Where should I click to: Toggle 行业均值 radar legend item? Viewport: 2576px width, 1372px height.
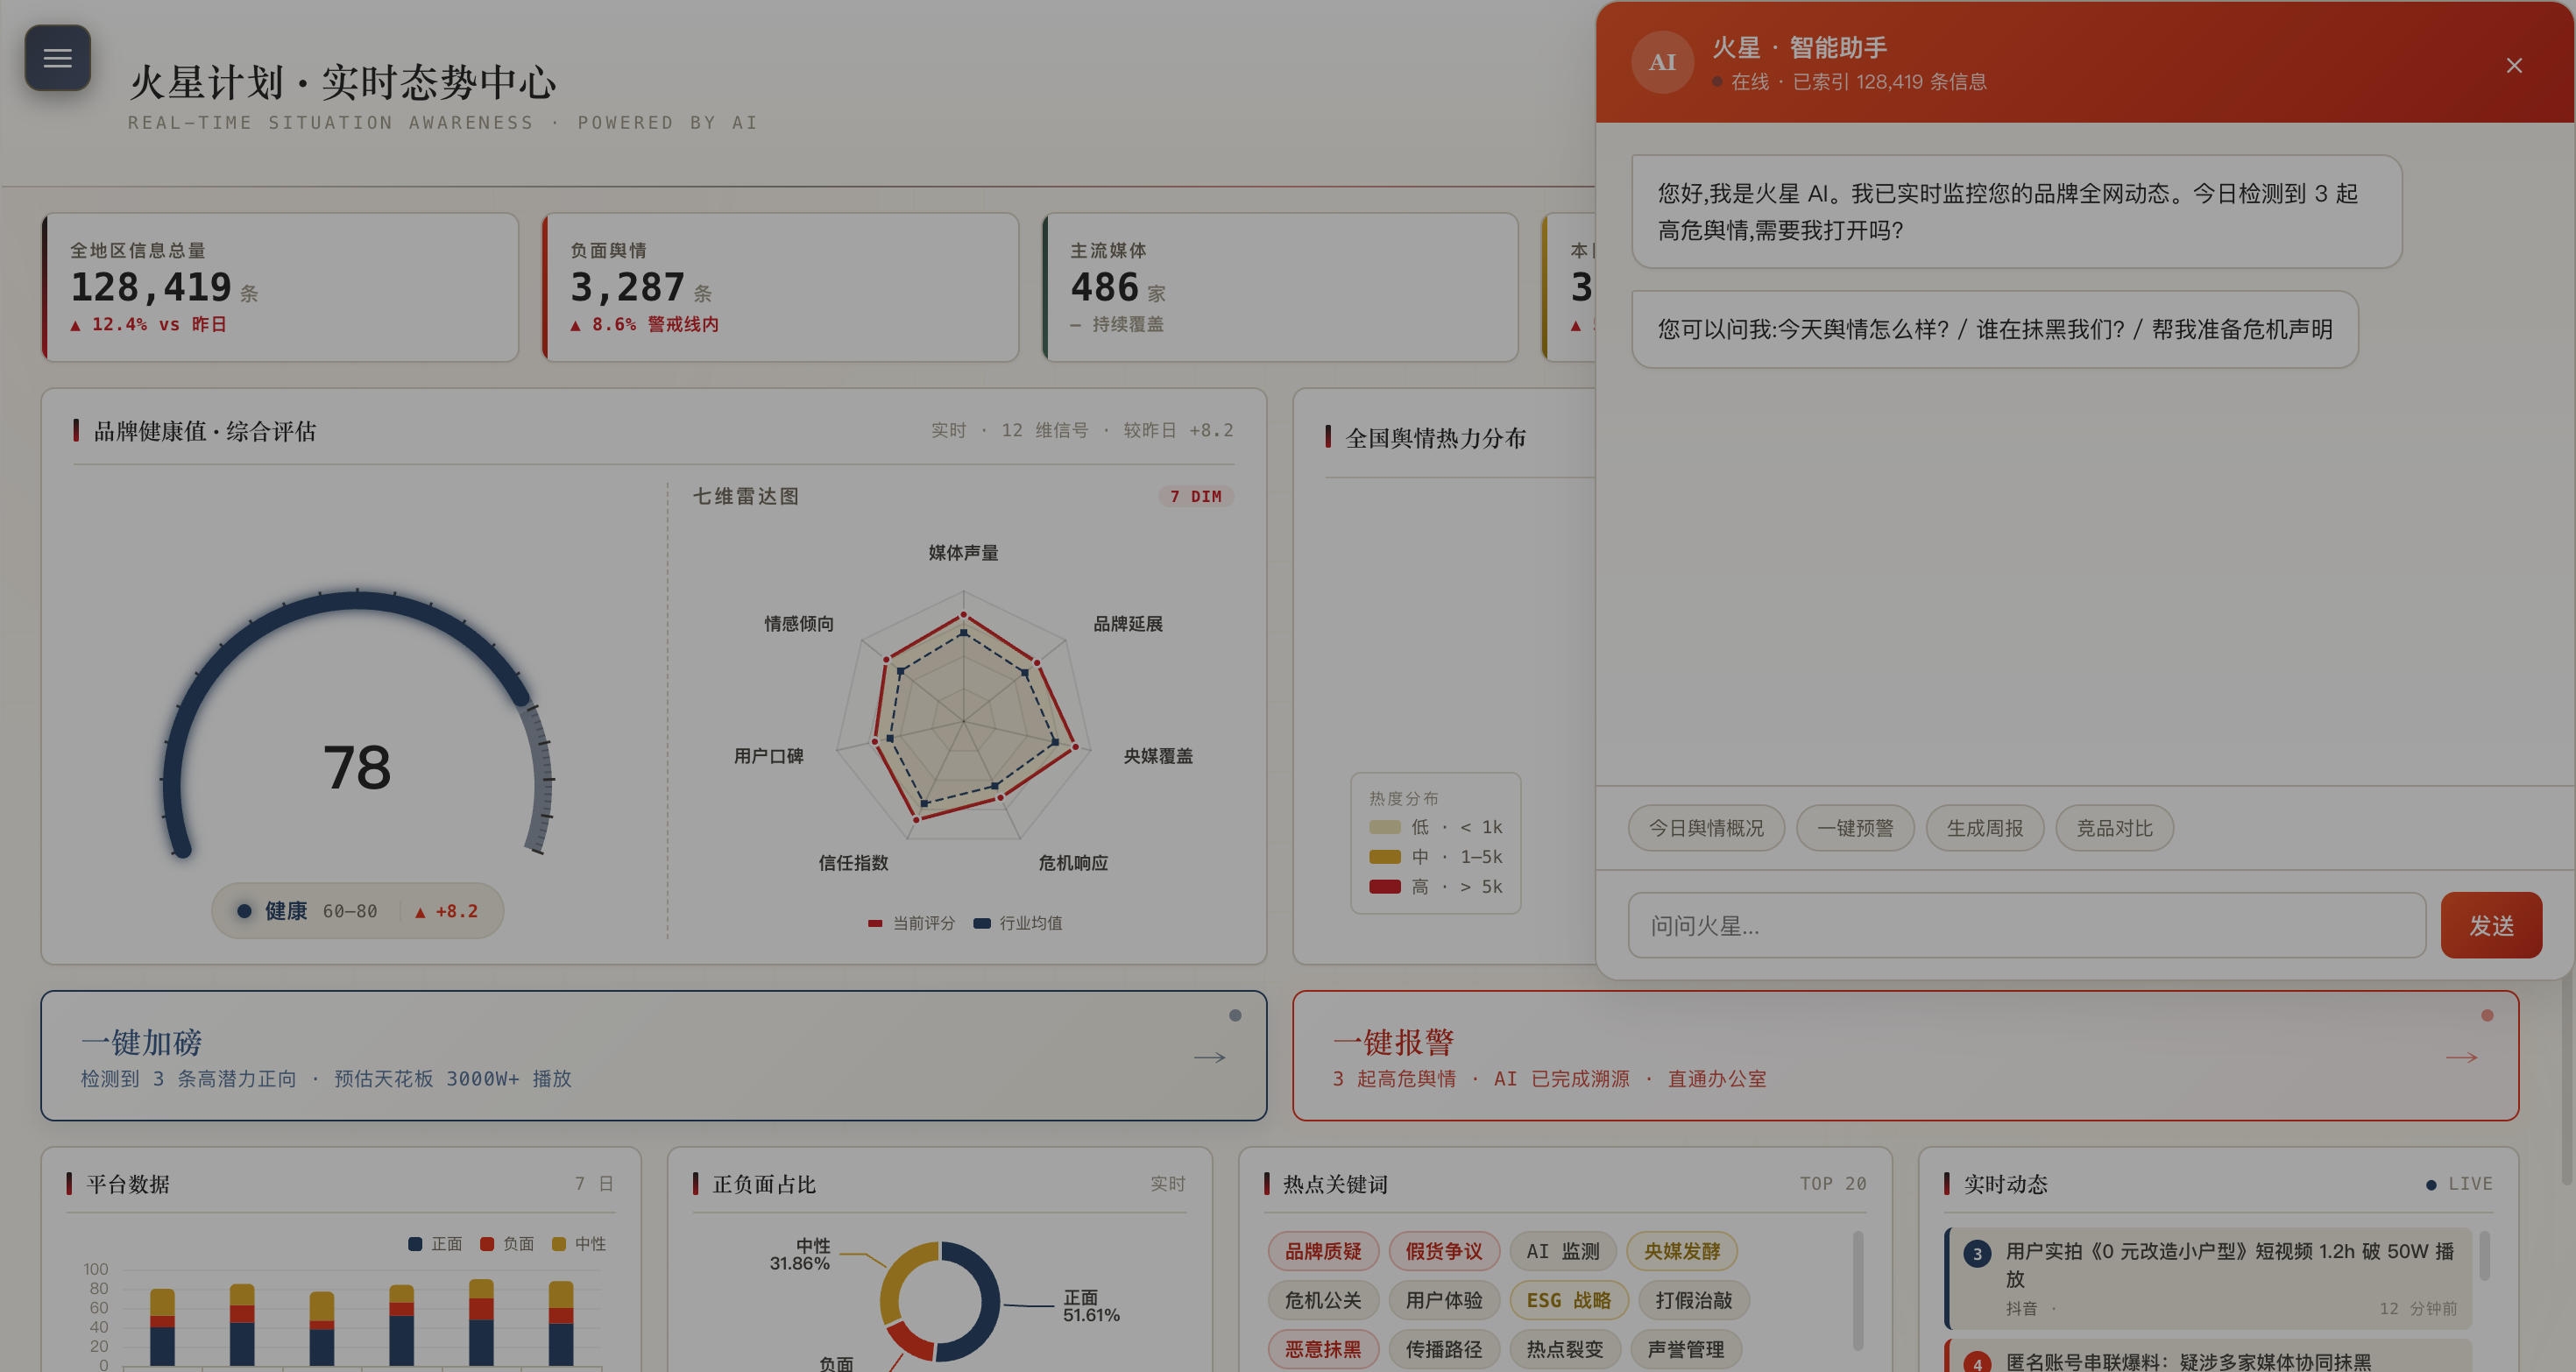1018,923
